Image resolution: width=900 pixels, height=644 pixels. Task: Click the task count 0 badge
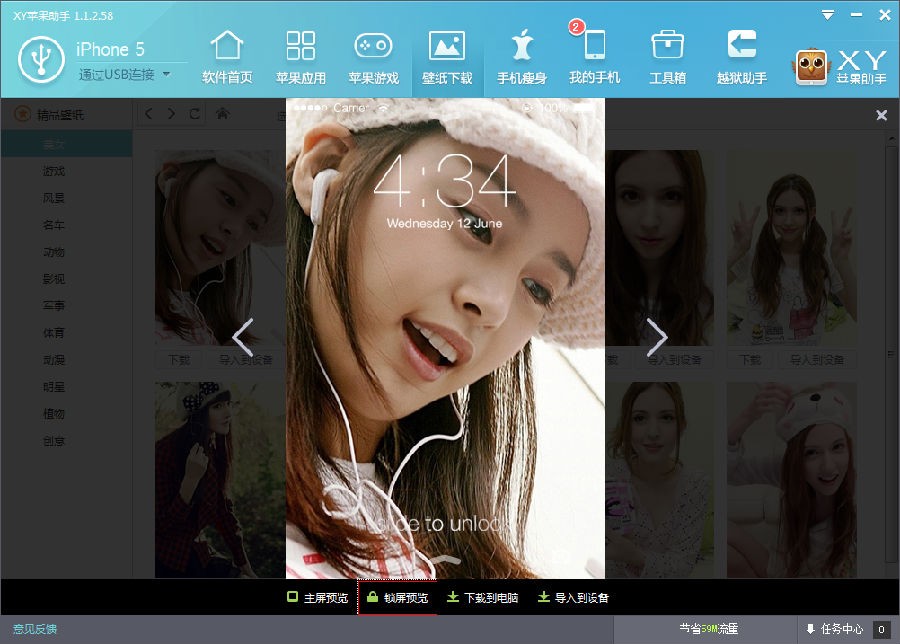pyautogui.click(x=881, y=630)
